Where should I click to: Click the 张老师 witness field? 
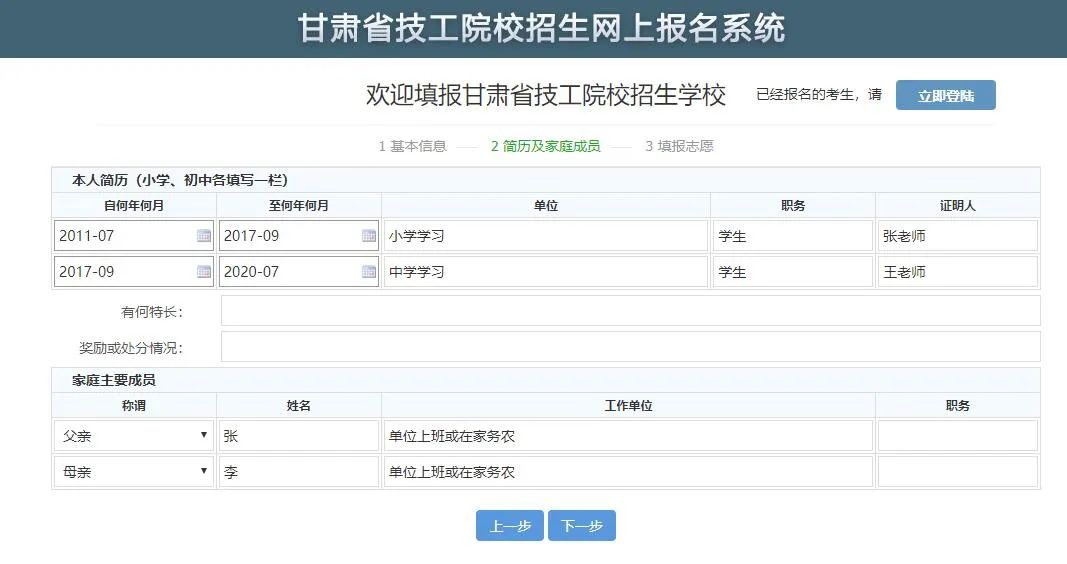(x=957, y=236)
